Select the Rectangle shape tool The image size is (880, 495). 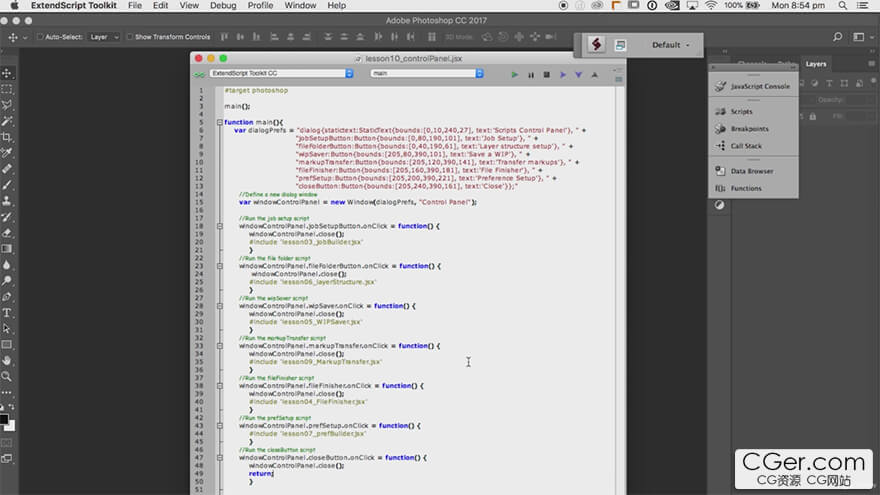coord(7,345)
